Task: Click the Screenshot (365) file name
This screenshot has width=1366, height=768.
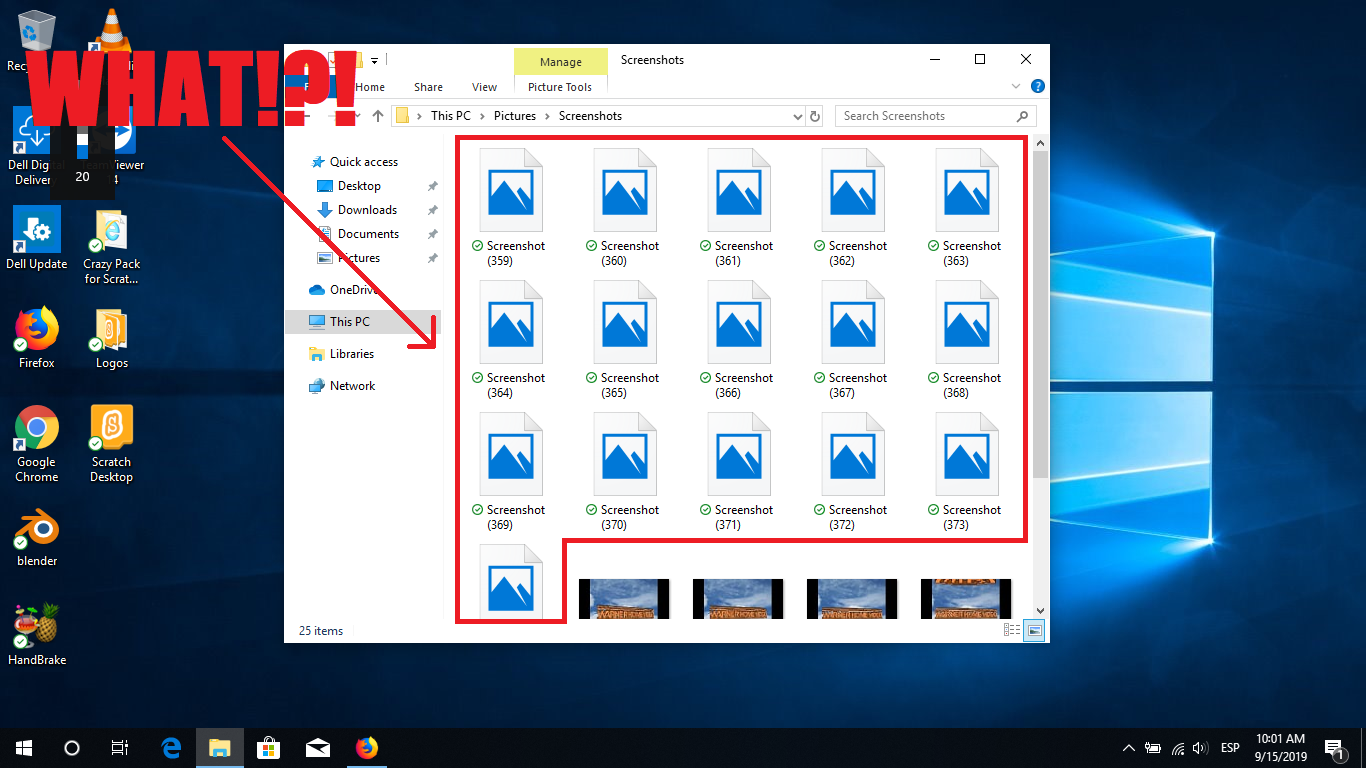Action: point(630,385)
